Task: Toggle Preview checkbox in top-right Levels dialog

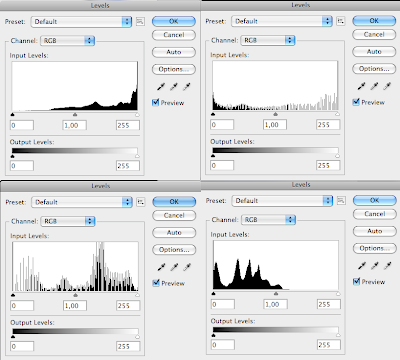Action: pyautogui.click(x=356, y=102)
